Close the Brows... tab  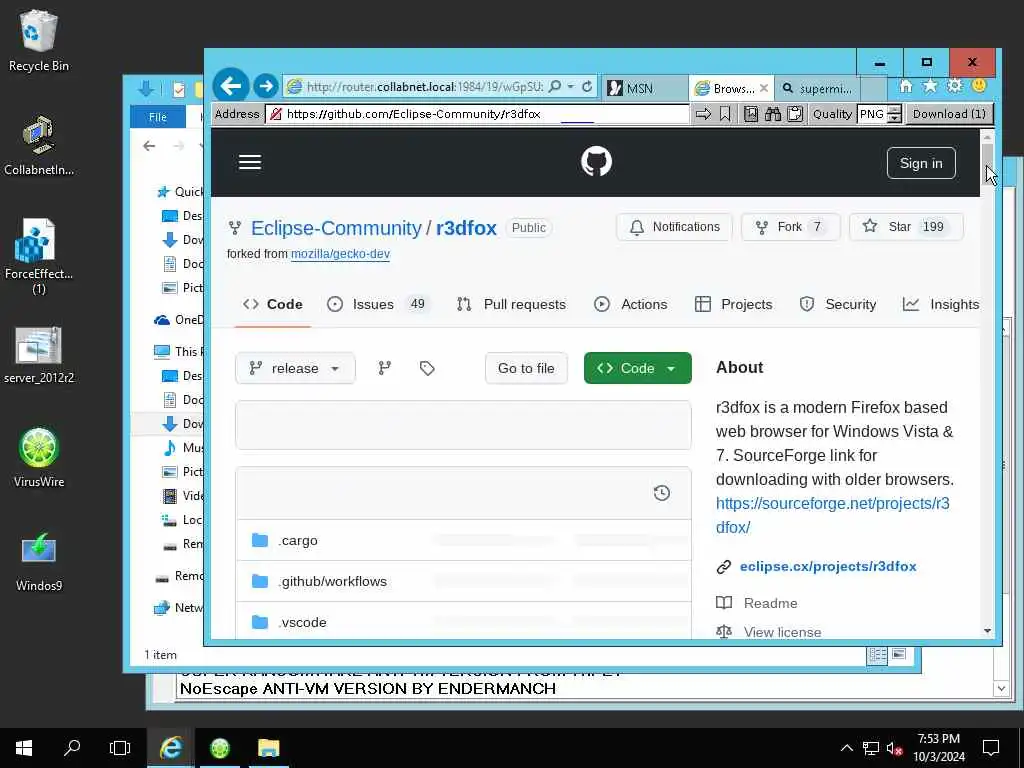coord(763,88)
